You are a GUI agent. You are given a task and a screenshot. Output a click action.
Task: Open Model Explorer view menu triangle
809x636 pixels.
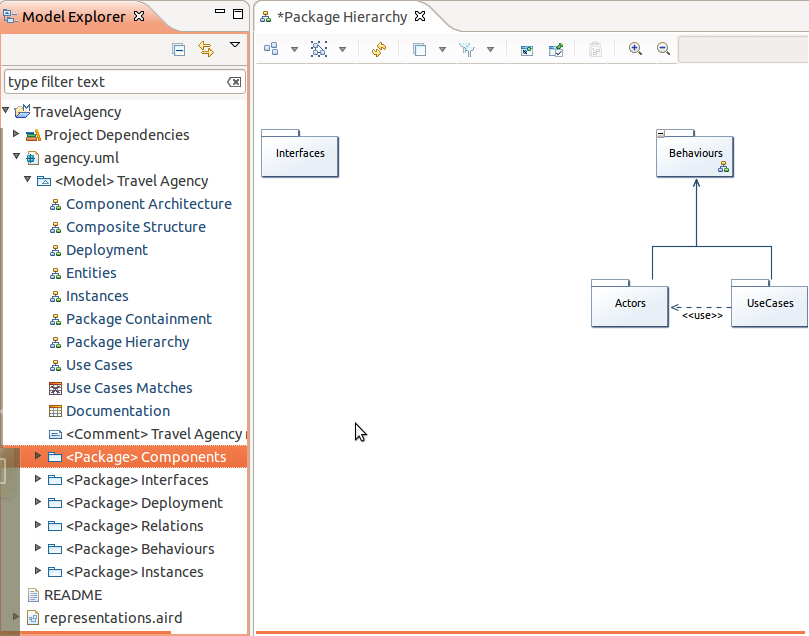coord(235,45)
